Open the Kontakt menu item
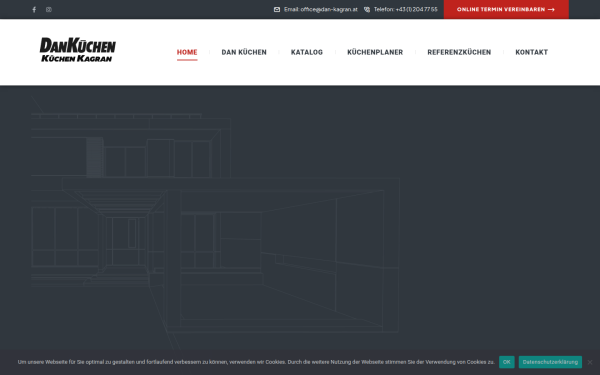This screenshot has width=600, height=375. pyautogui.click(x=532, y=52)
